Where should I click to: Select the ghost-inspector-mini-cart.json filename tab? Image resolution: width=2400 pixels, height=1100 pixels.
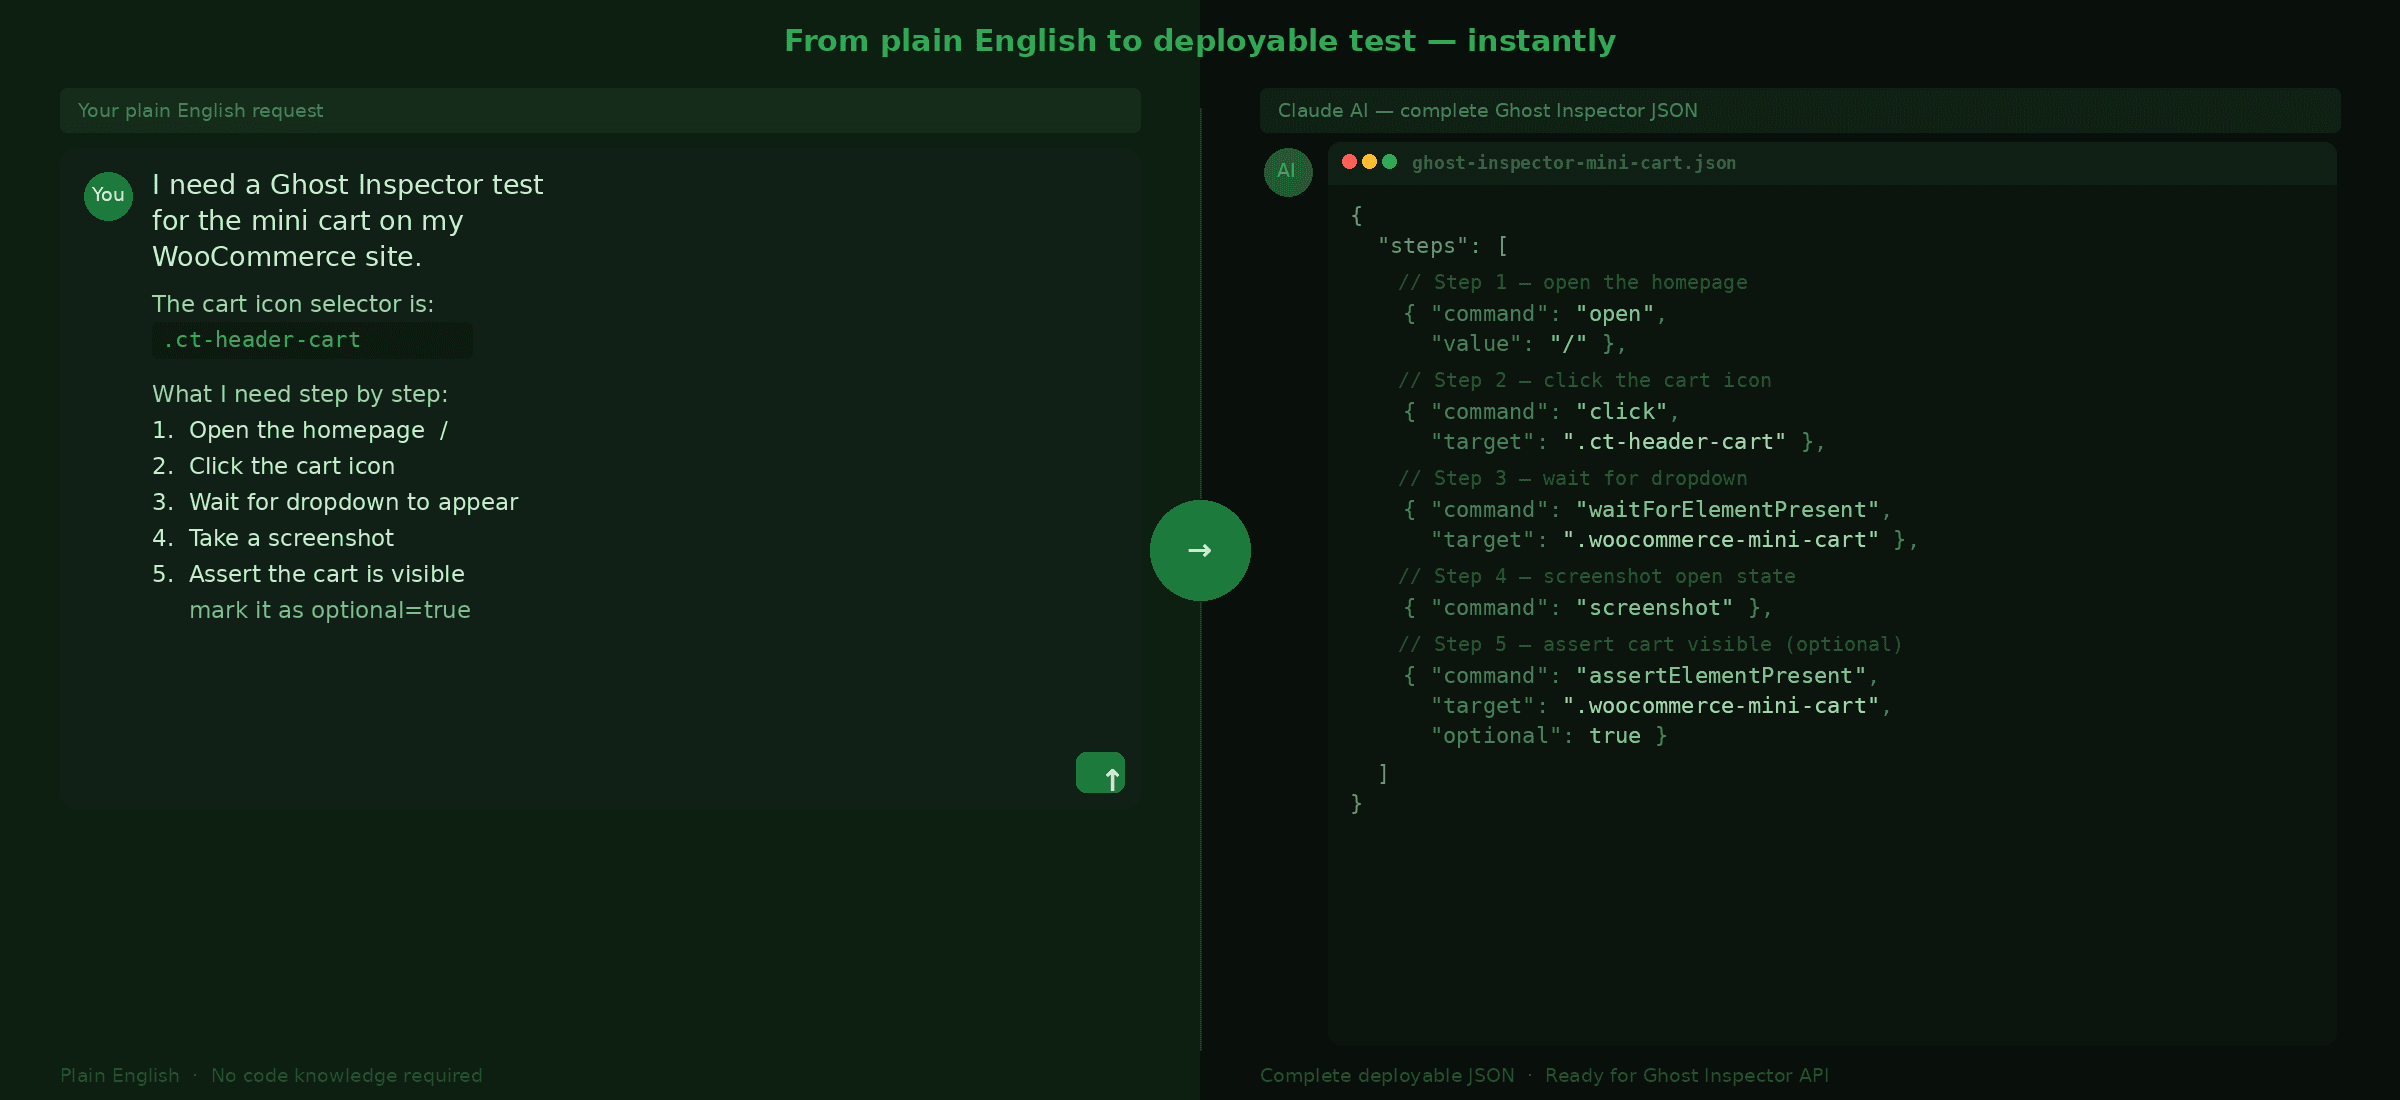coord(1573,163)
